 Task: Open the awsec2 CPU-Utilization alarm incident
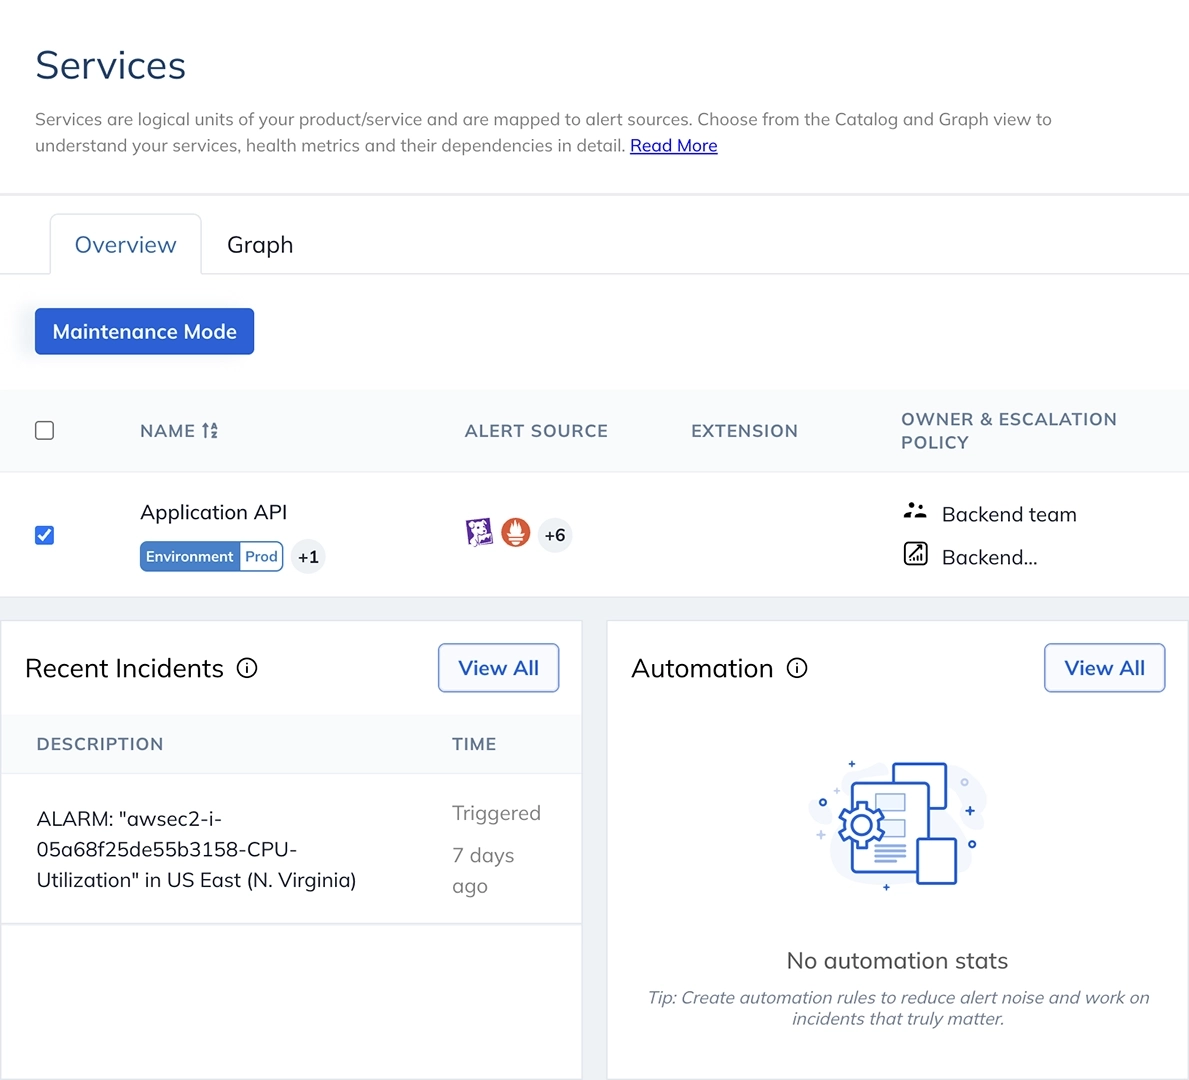196,849
